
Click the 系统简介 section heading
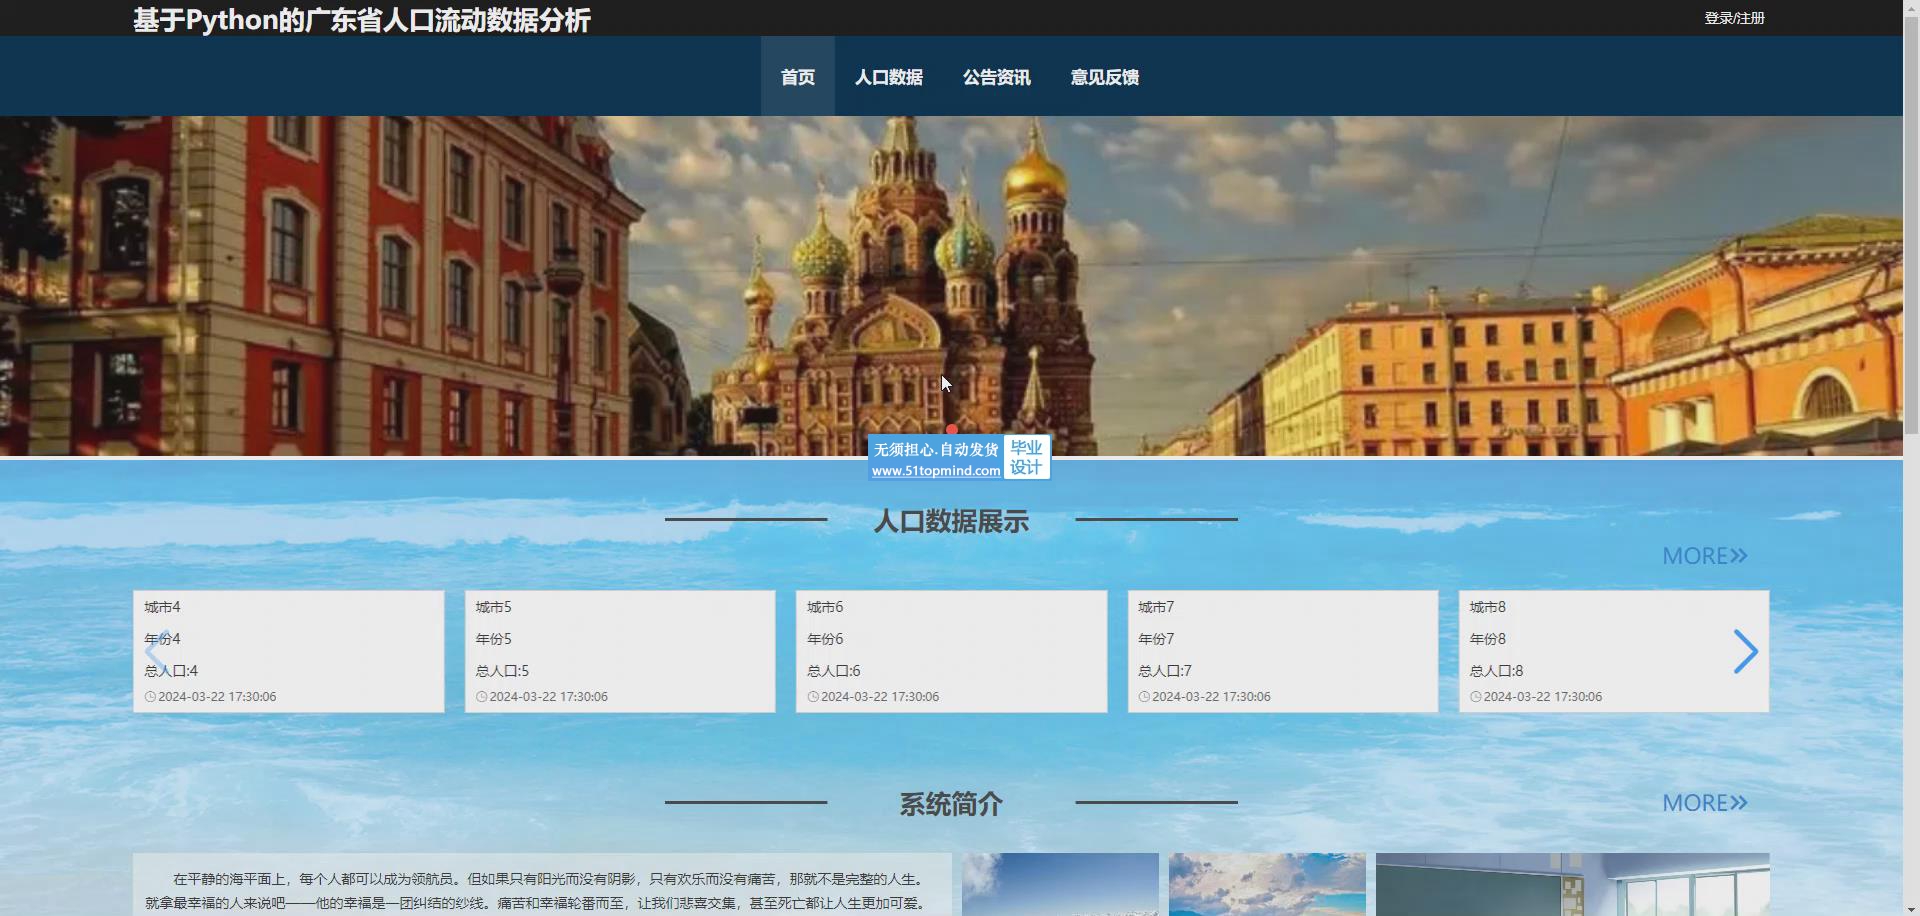point(951,804)
